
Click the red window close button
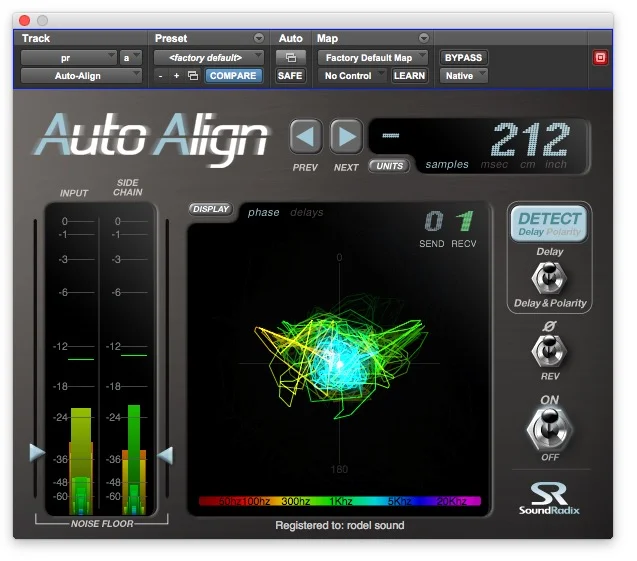[x=24, y=20]
